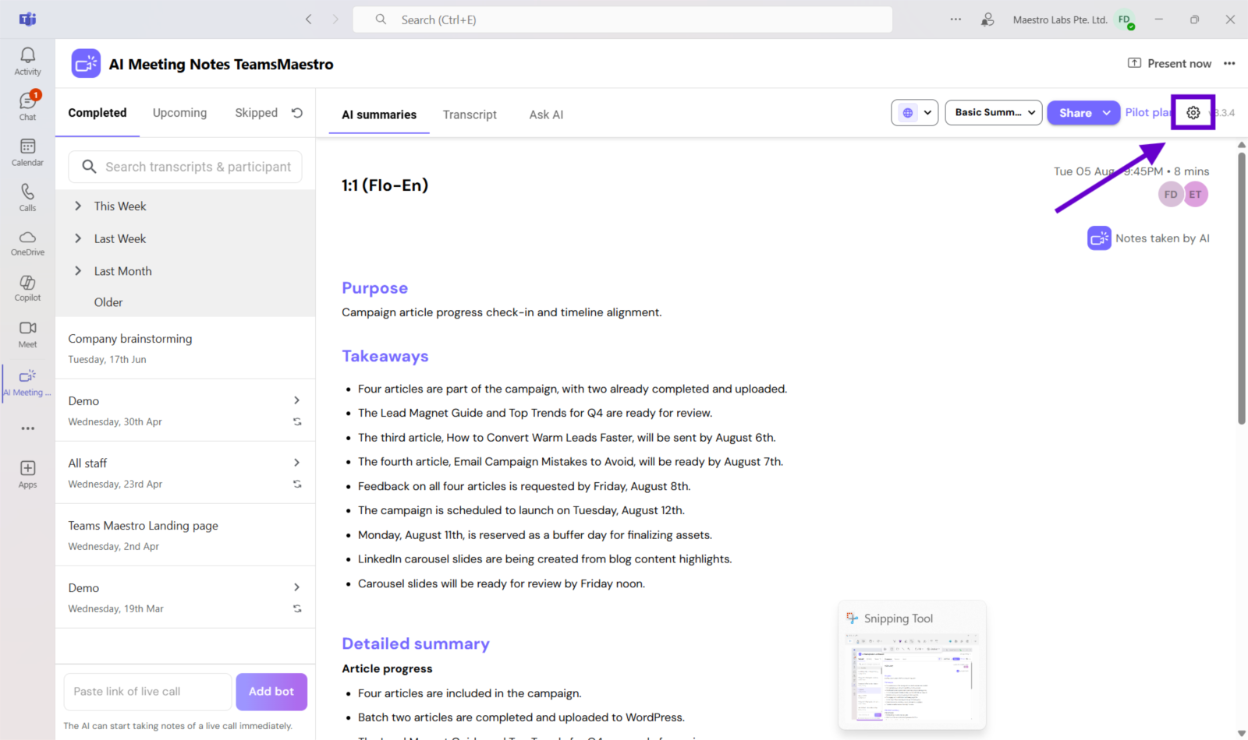Viewport: 1248px width, 740px height.
Task: Open the people icon in title bar
Action: 988,19
